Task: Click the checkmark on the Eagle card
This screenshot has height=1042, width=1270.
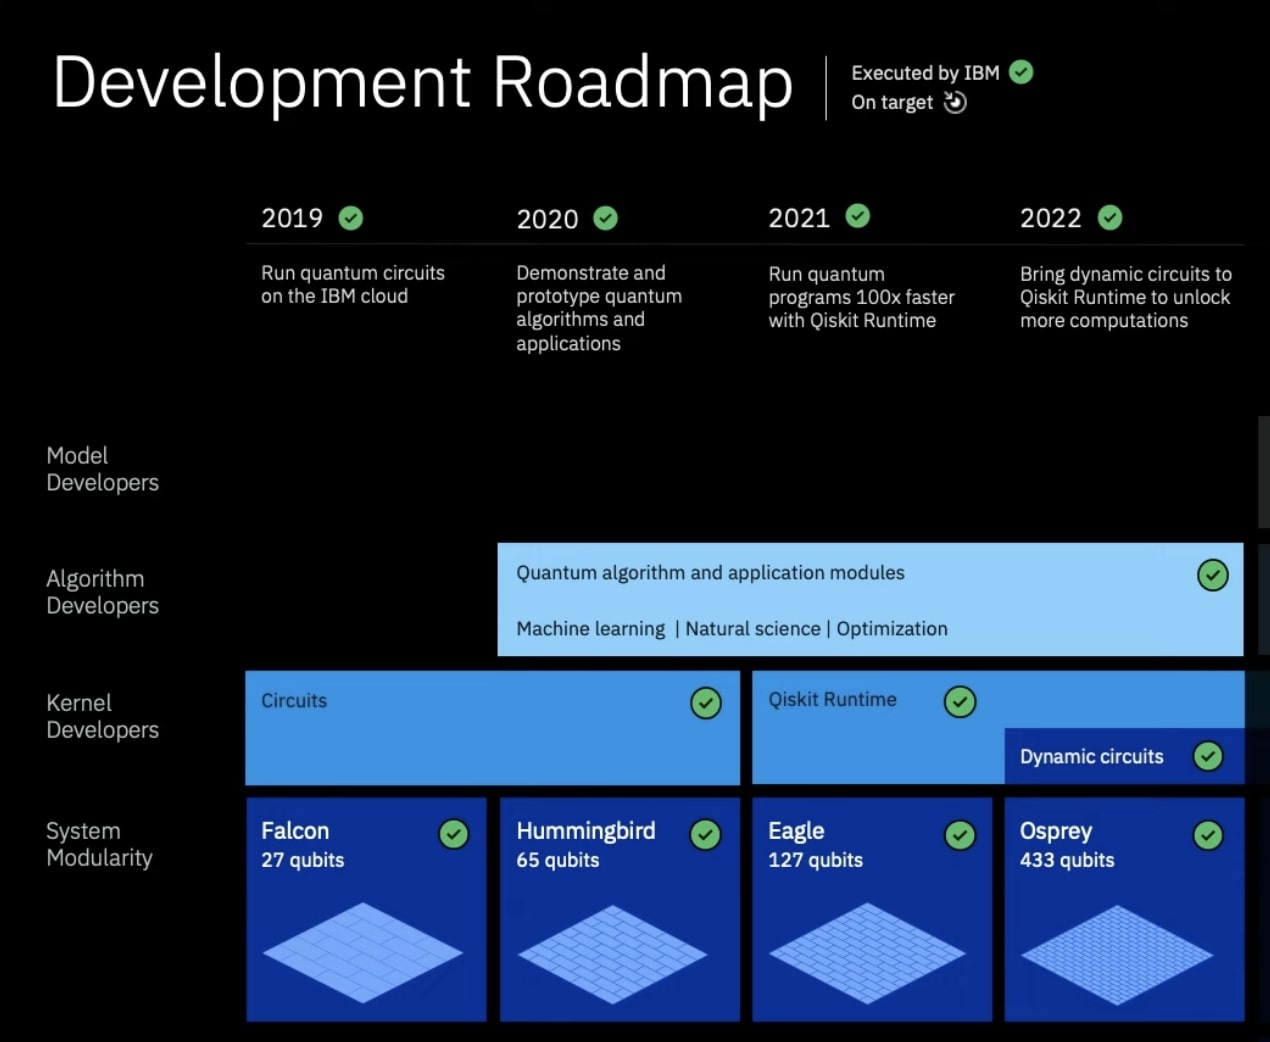Action: pos(960,834)
